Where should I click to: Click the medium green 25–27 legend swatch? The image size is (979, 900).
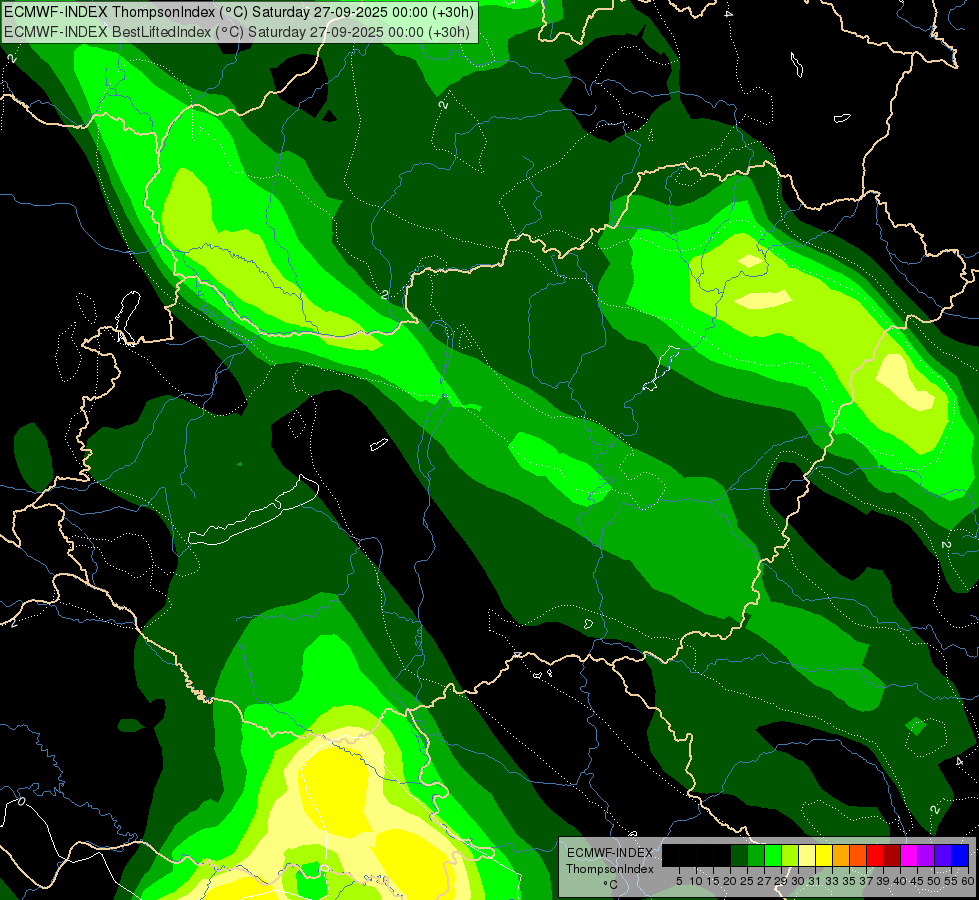(x=755, y=855)
